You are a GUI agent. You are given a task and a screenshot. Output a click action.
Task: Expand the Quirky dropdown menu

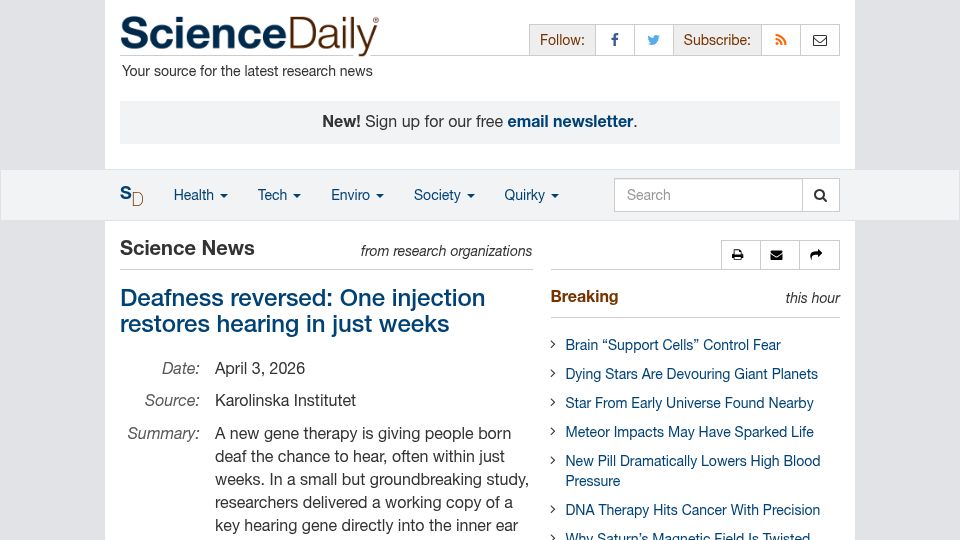click(x=531, y=195)
